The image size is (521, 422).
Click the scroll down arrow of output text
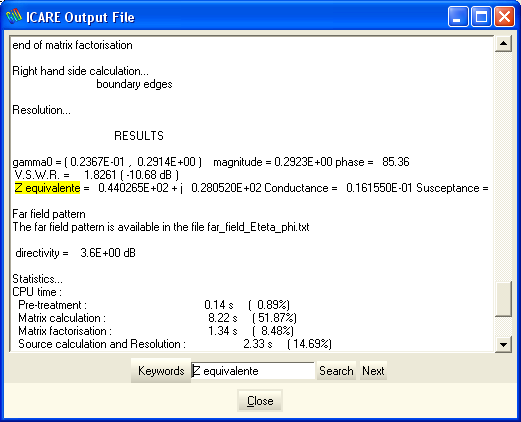point(503,344)
